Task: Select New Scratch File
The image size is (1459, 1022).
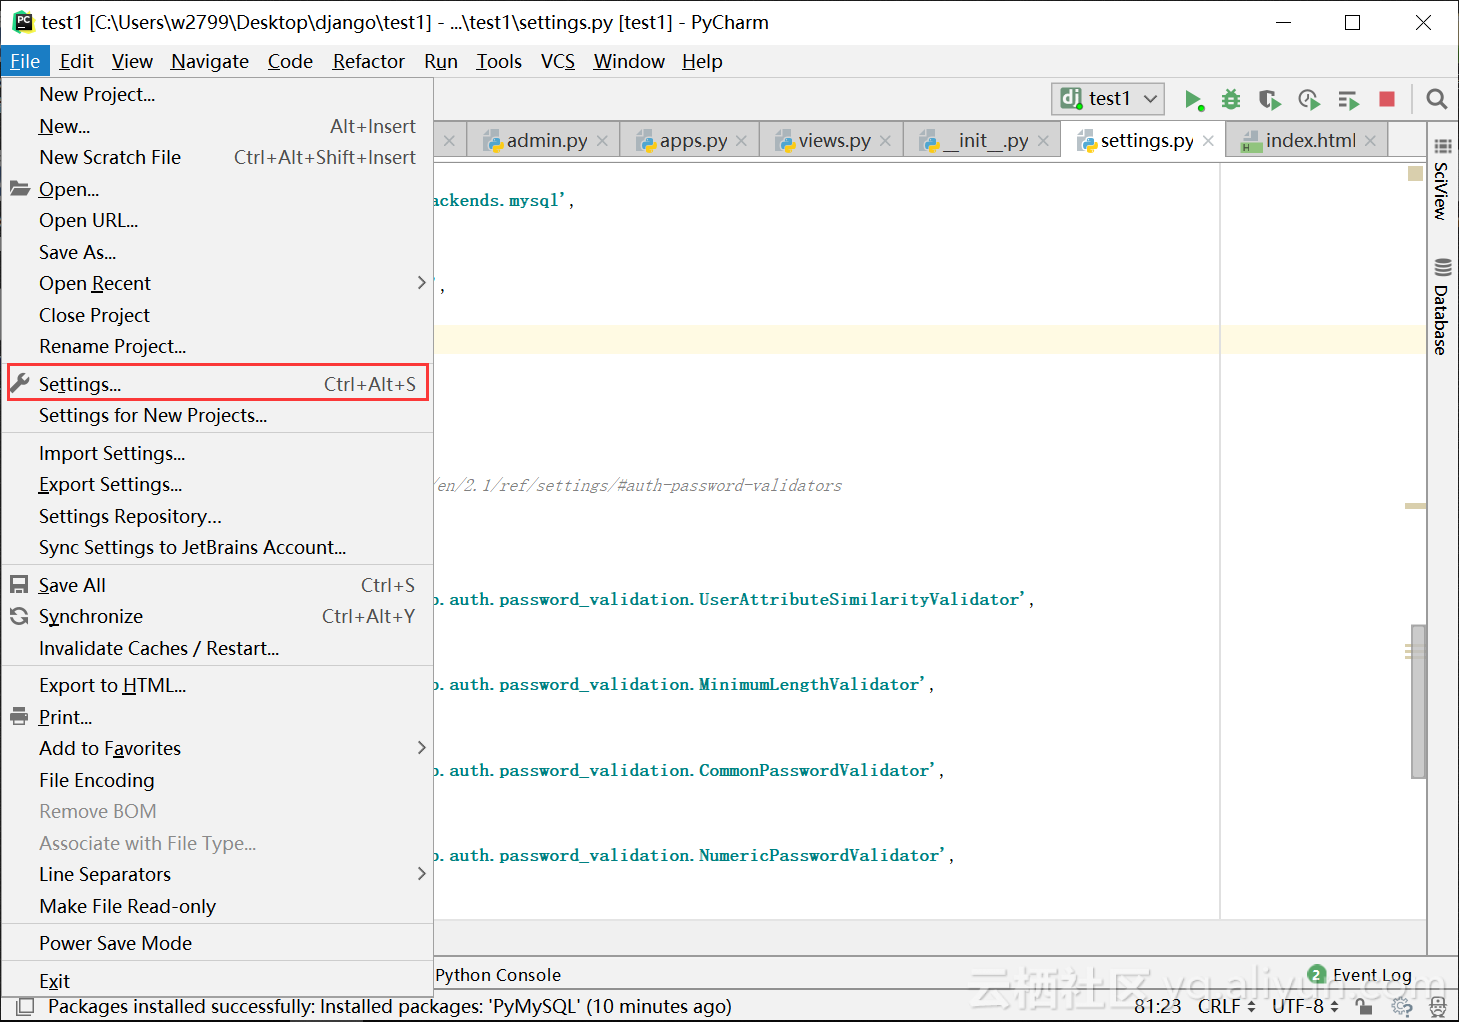Action: [218, 157]
